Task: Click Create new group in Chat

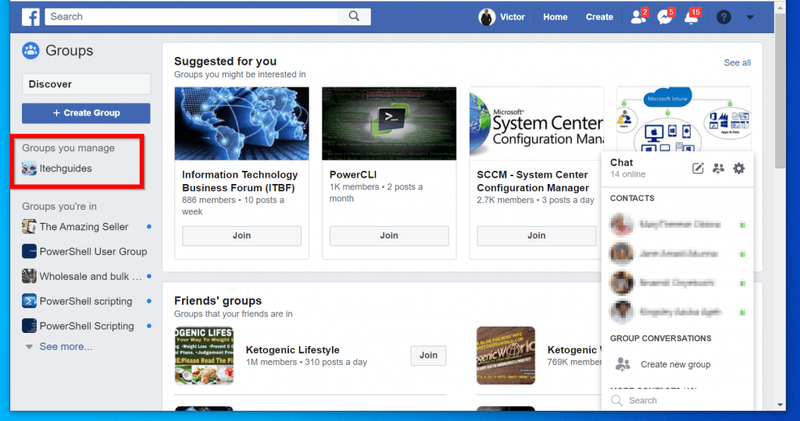Action: 676,364
